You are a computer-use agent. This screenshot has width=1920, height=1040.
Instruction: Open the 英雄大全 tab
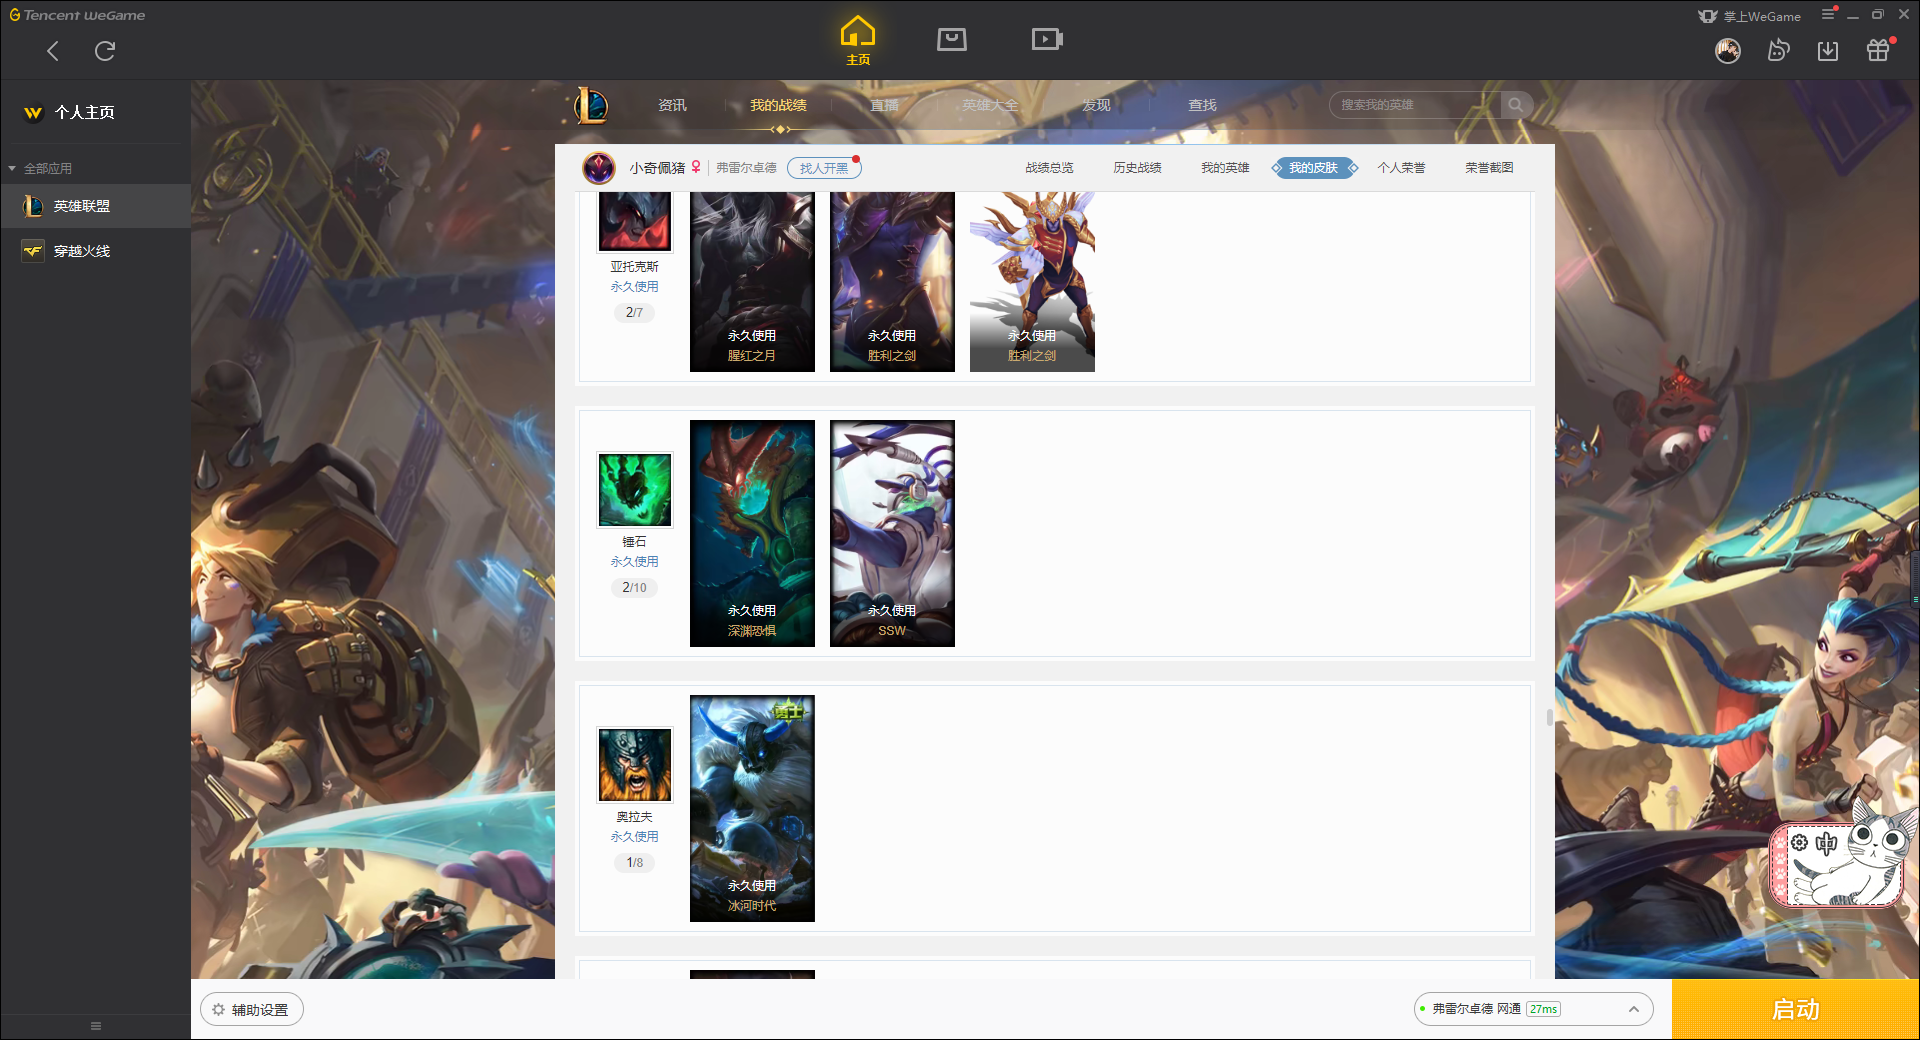(990, 105)
